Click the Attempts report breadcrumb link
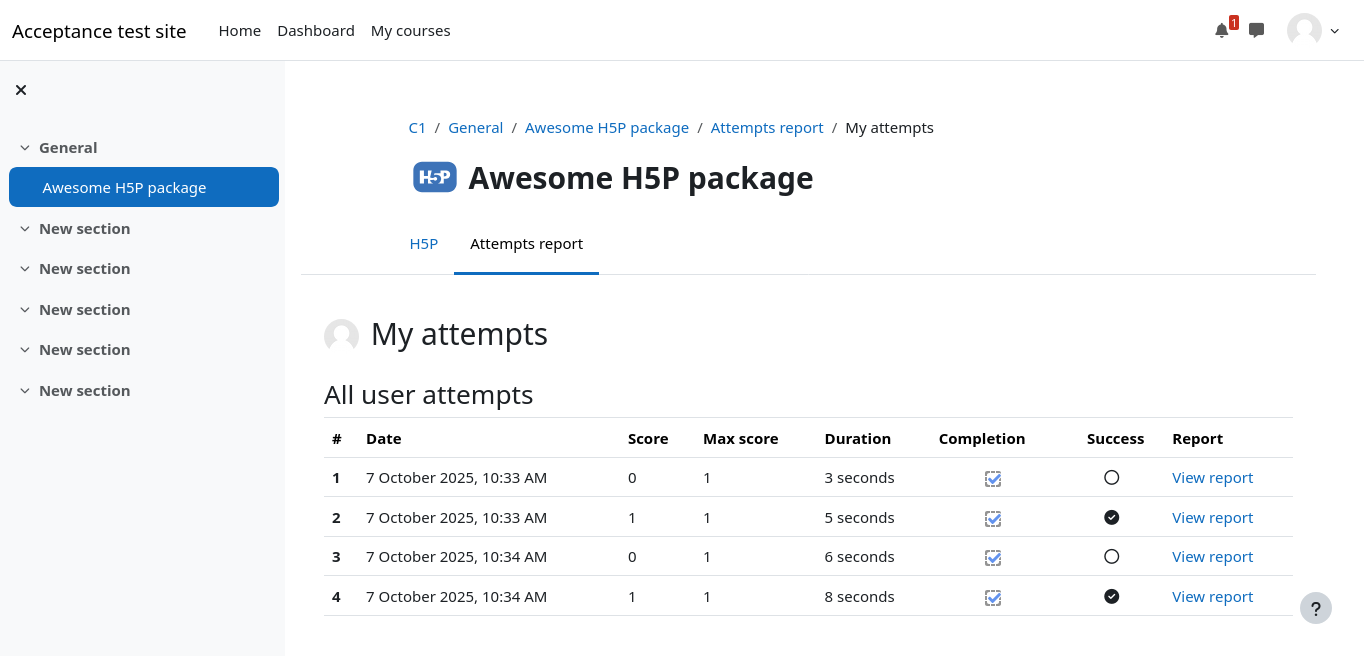 pos(767,128)
